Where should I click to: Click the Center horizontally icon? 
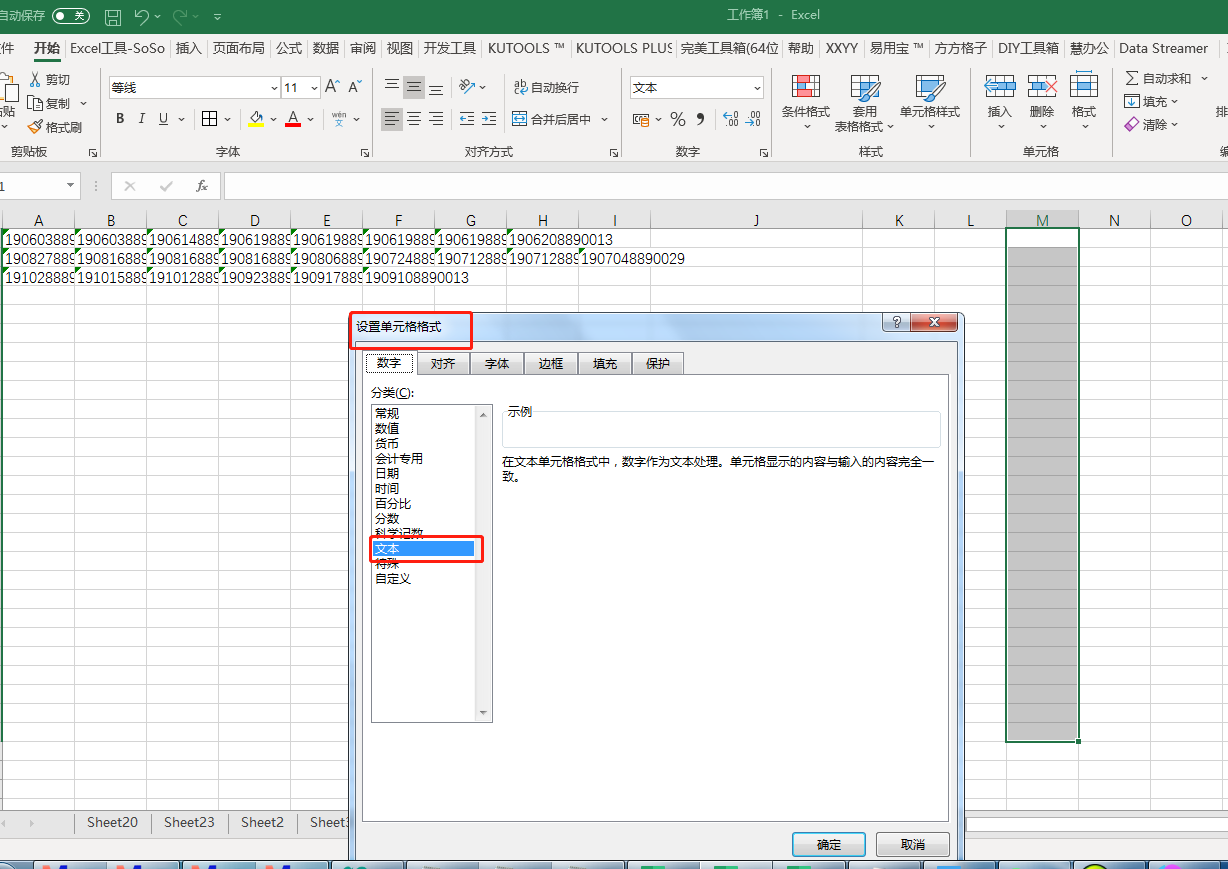coord(414,119)
